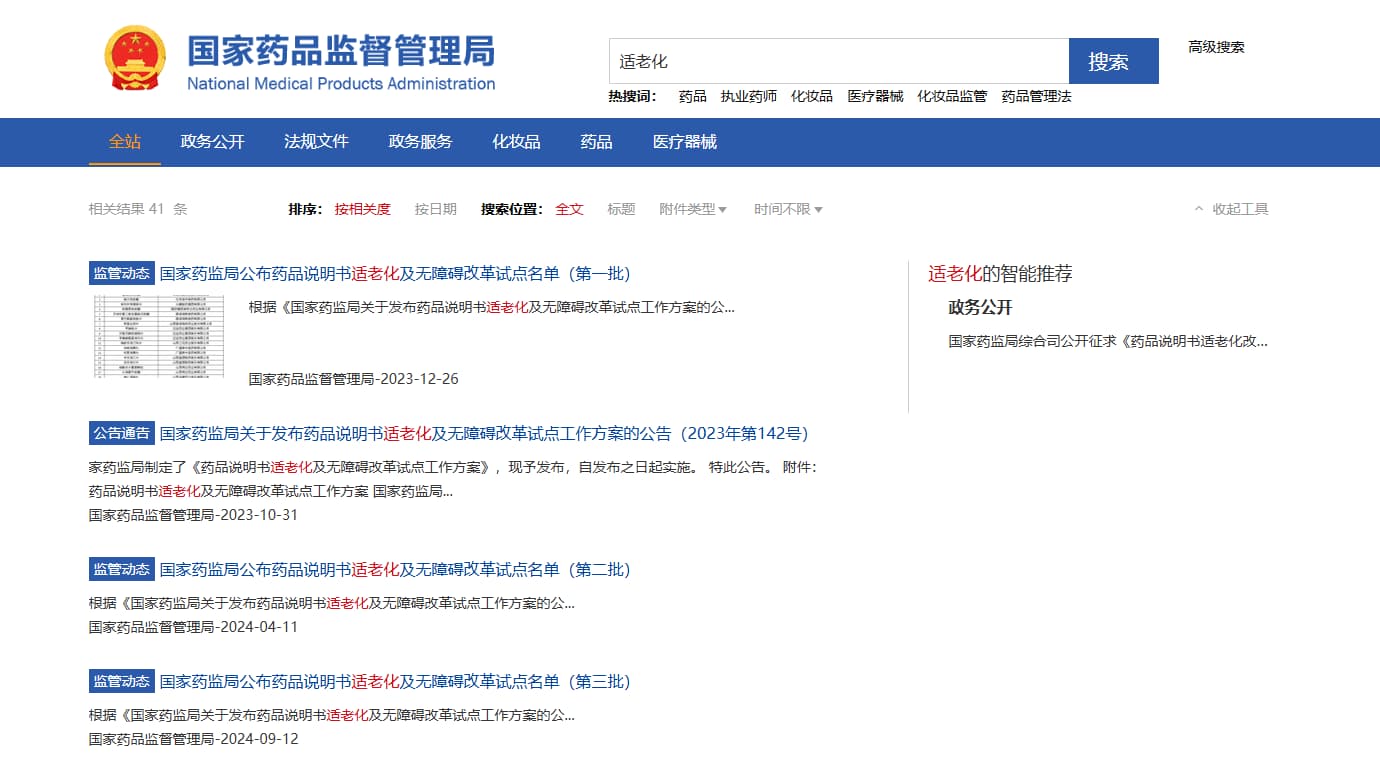This screenshot has height=771, width=1380.
Task: Switch to the 政务服务 tab
Action: [x=420, y=142]
